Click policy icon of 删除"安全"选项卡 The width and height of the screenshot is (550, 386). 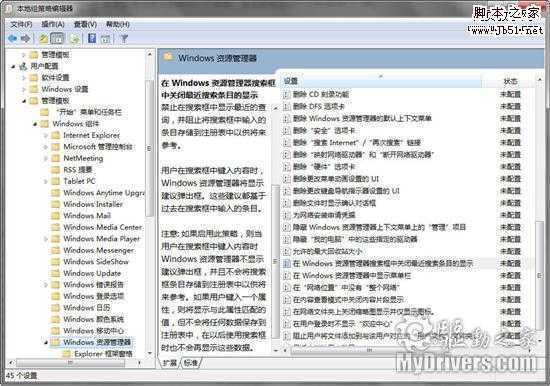click(x=287, y=131)
